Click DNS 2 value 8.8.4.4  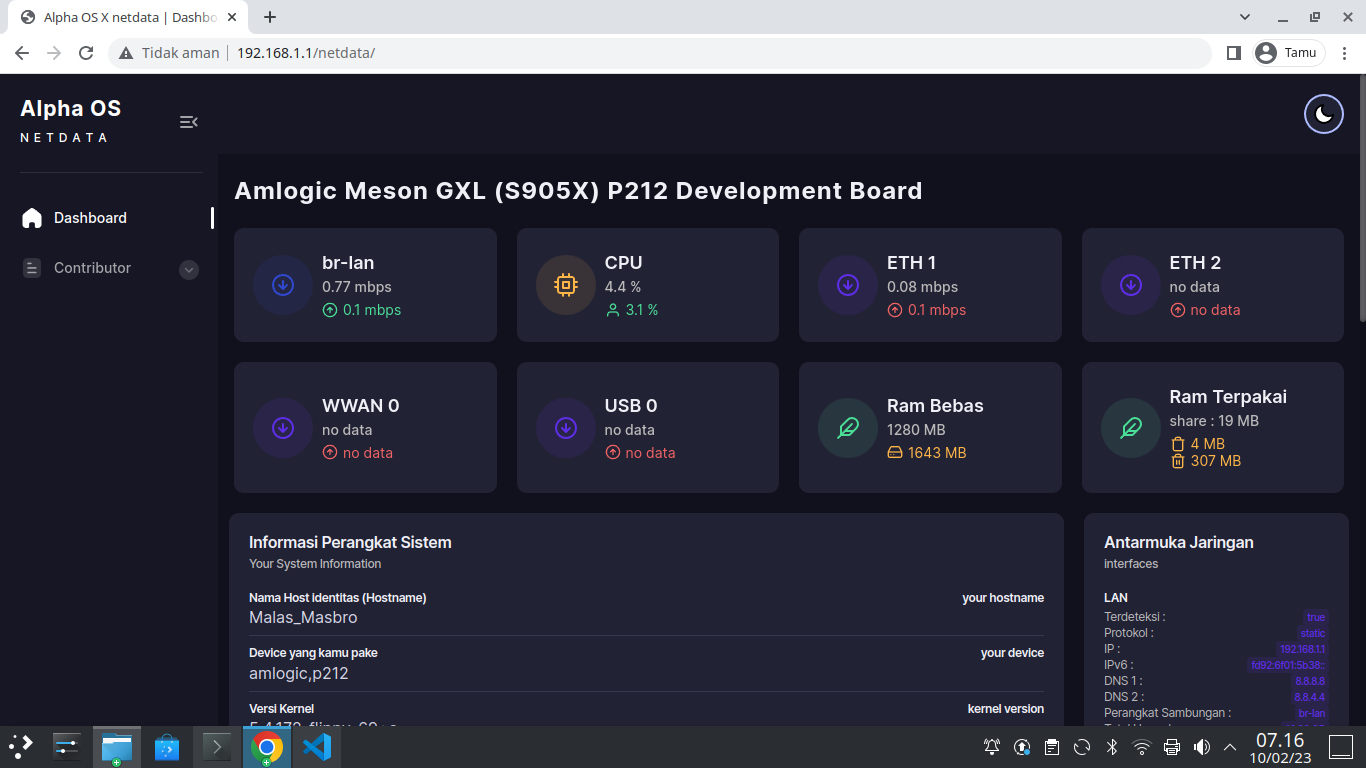pos(1310,697)
